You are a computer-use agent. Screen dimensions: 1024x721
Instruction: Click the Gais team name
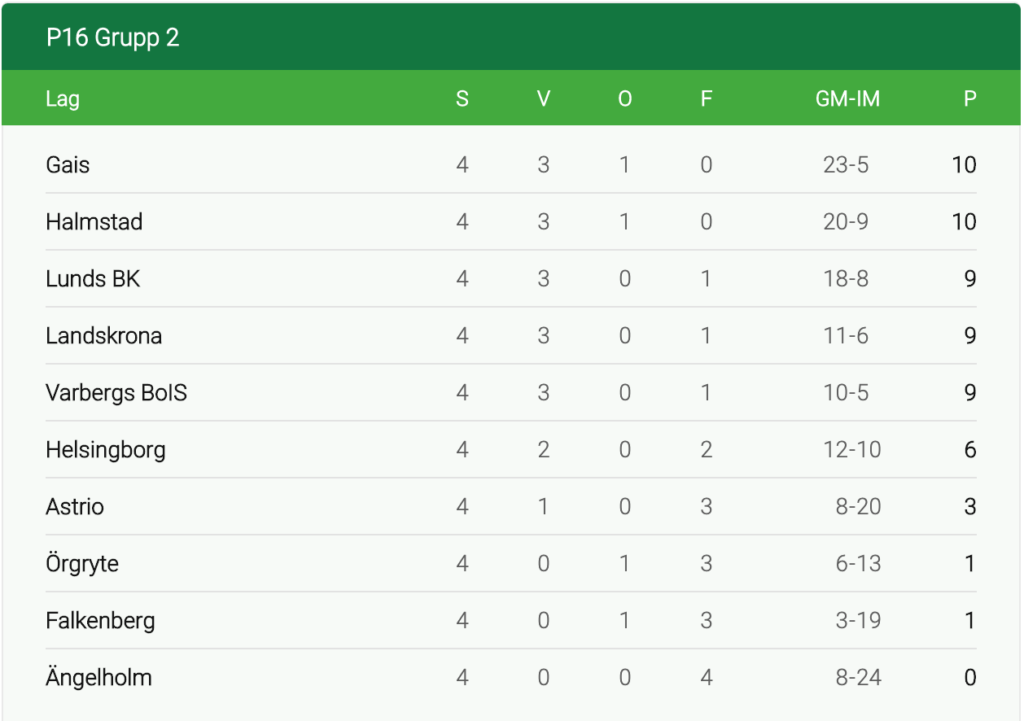pos(68,165)
